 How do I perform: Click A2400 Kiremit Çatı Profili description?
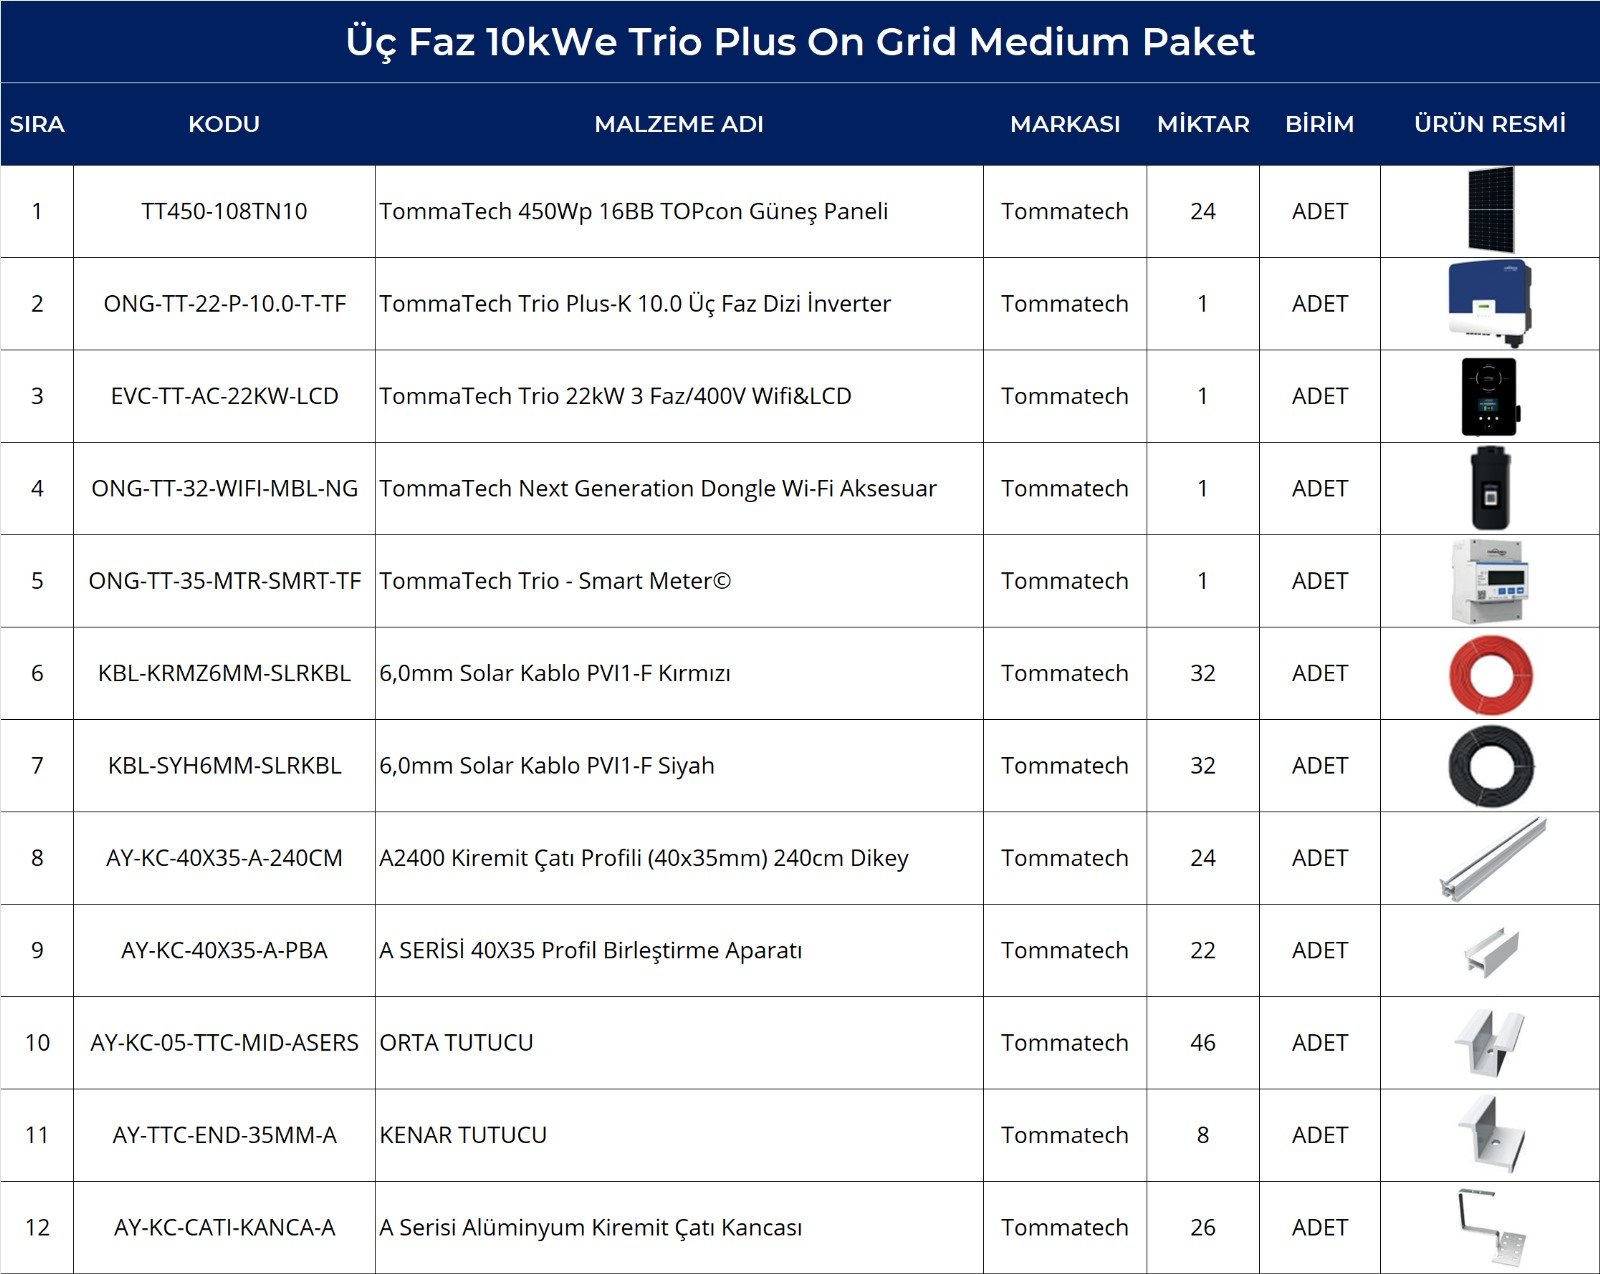tap(644, 858)
